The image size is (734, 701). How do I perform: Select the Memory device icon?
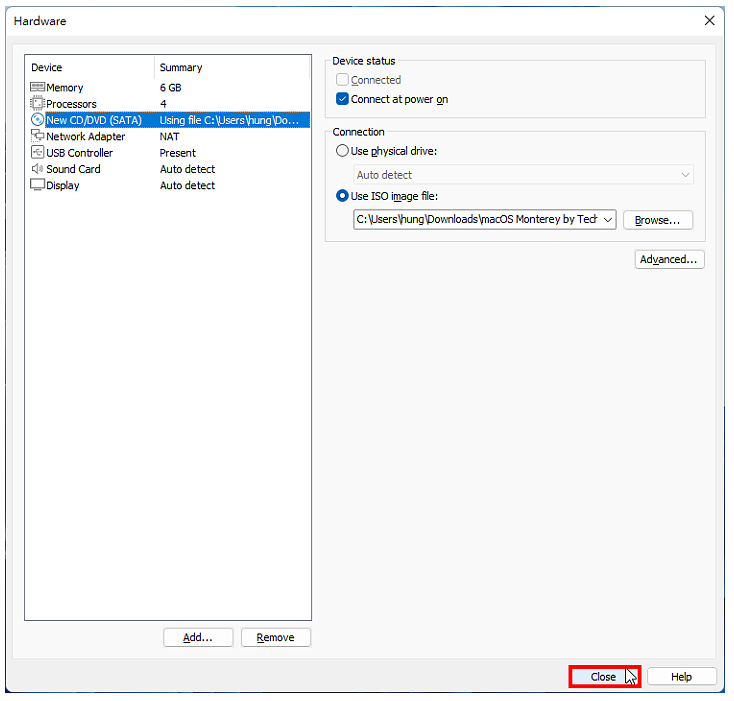click(37, 87)
